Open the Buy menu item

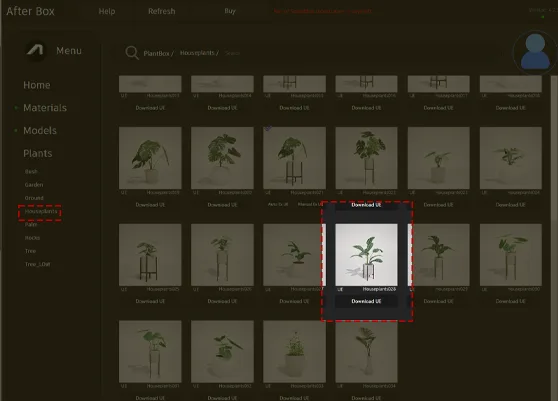point(230,11)
